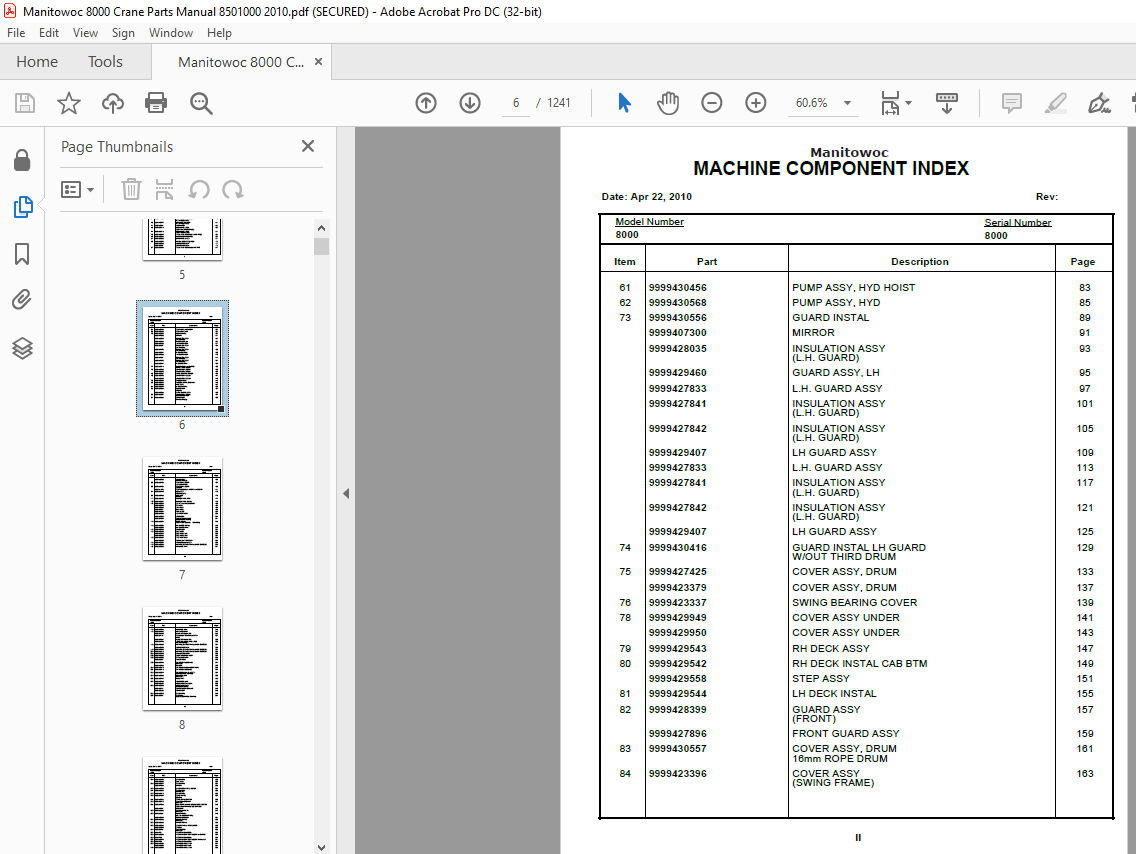Click the upload to cloud icon
This screenshot has height=854, width=1136.
(112, 103)
